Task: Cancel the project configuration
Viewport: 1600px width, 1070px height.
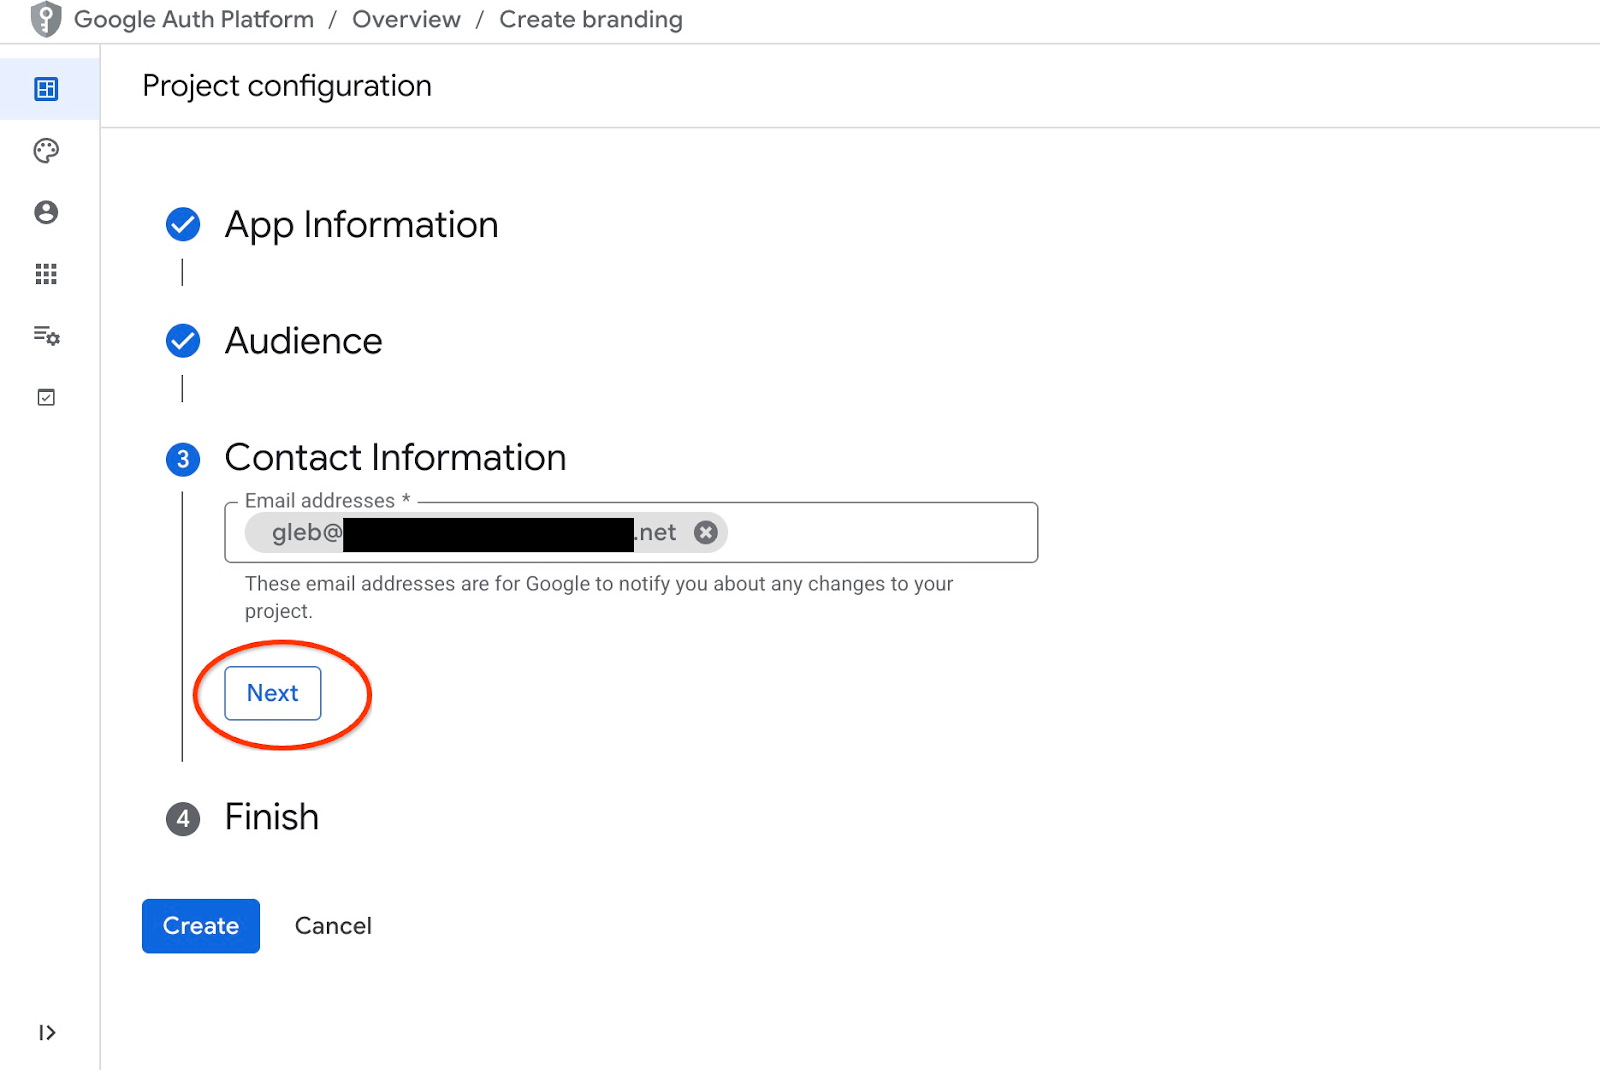Action: tap(333, 926)
